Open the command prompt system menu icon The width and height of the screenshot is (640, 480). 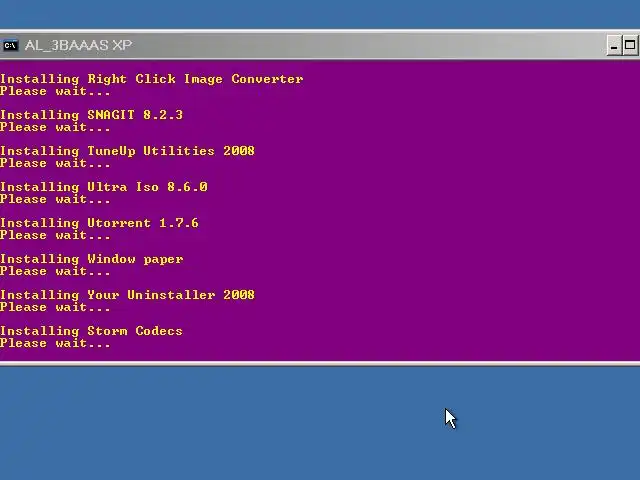coord(10,45)
